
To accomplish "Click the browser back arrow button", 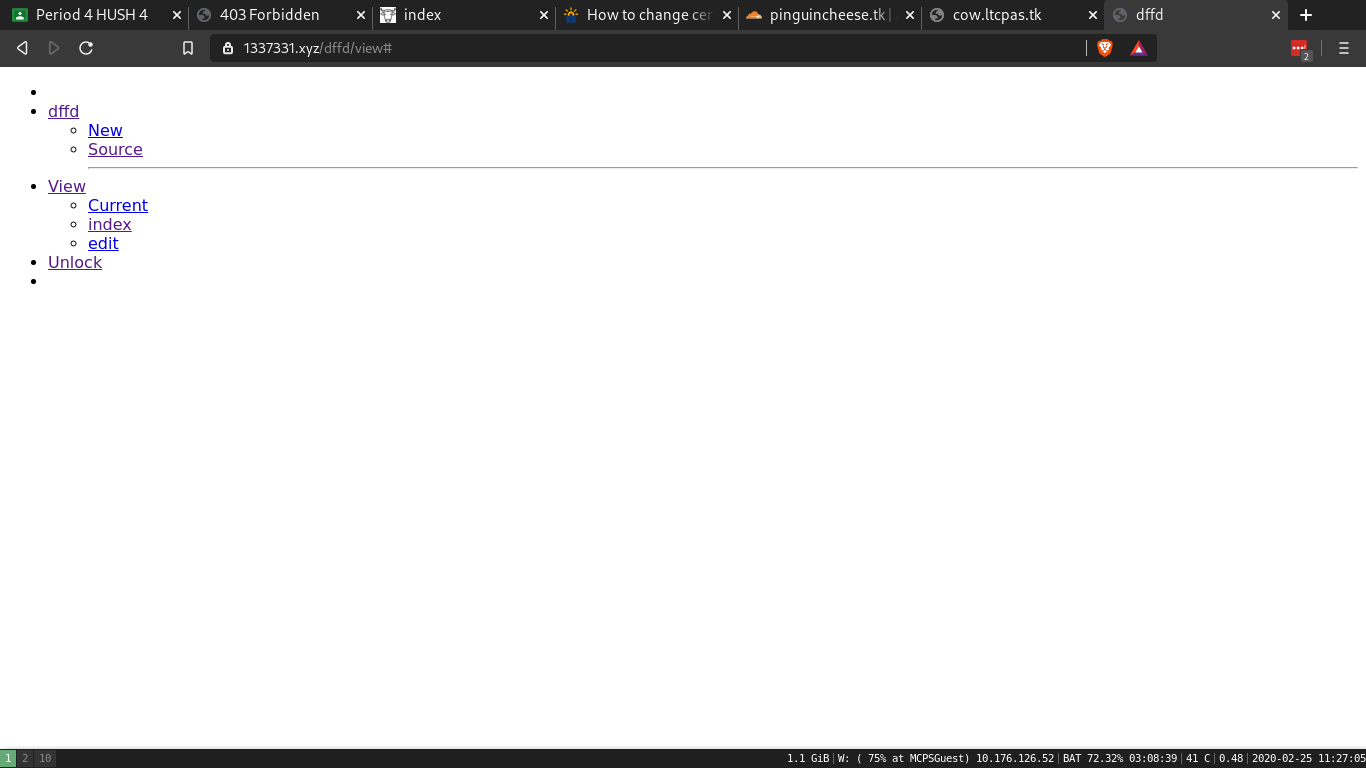I will (x=22, y=48).
